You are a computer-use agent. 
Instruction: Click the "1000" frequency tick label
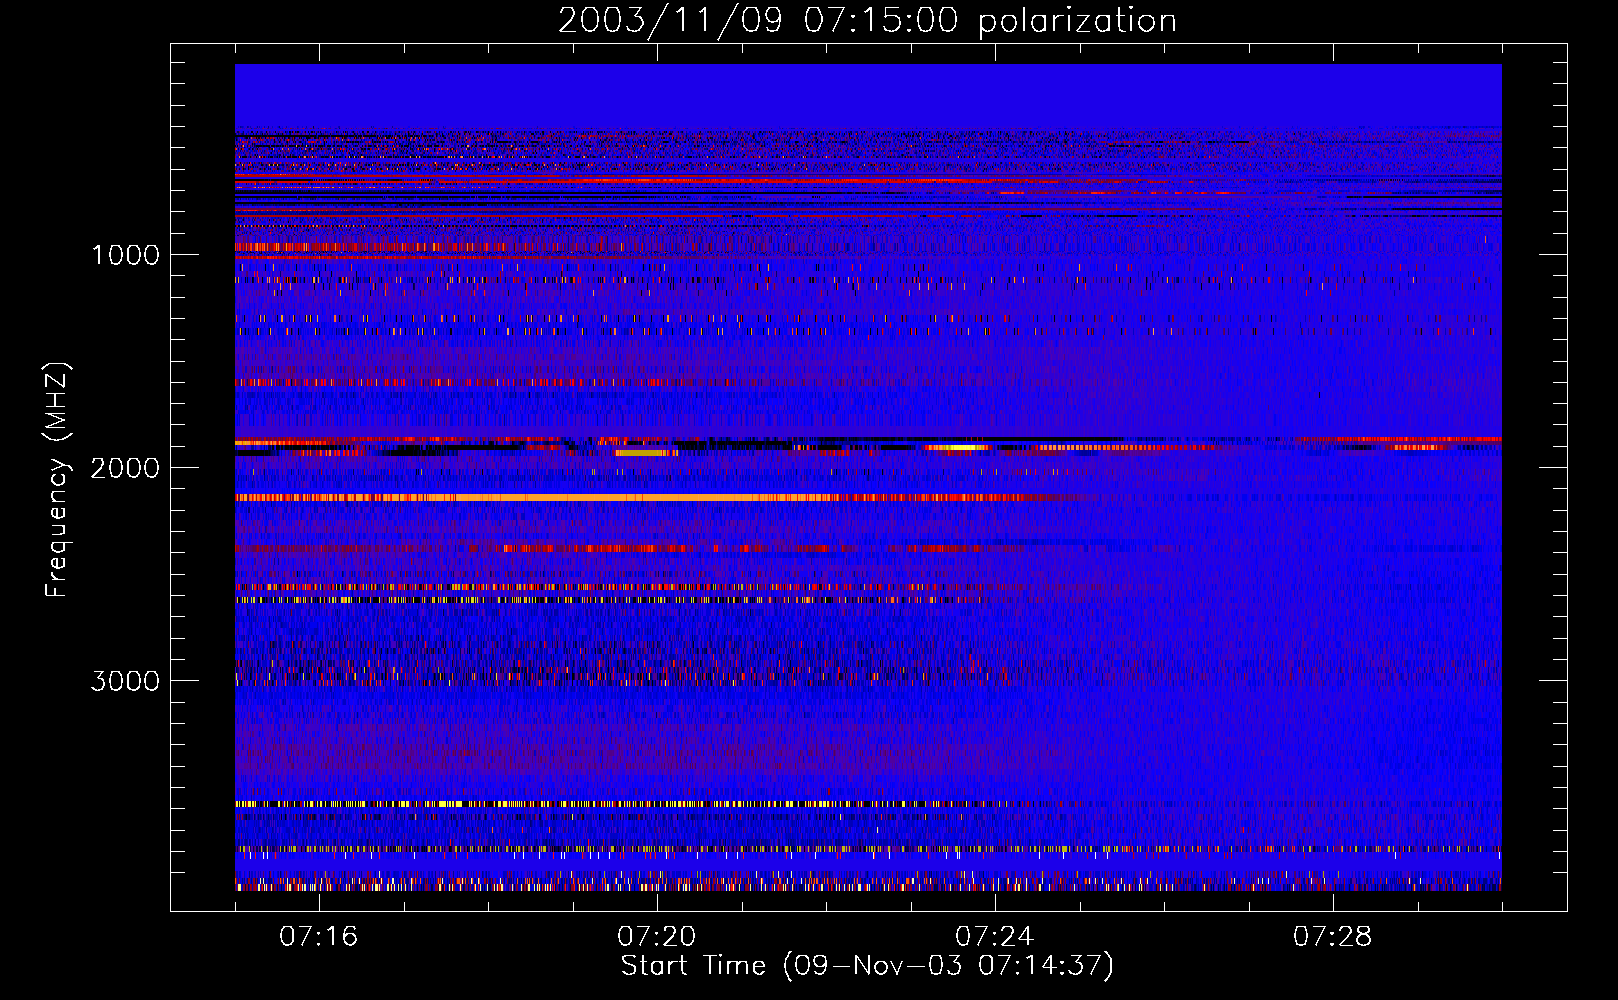coord(126,255)
